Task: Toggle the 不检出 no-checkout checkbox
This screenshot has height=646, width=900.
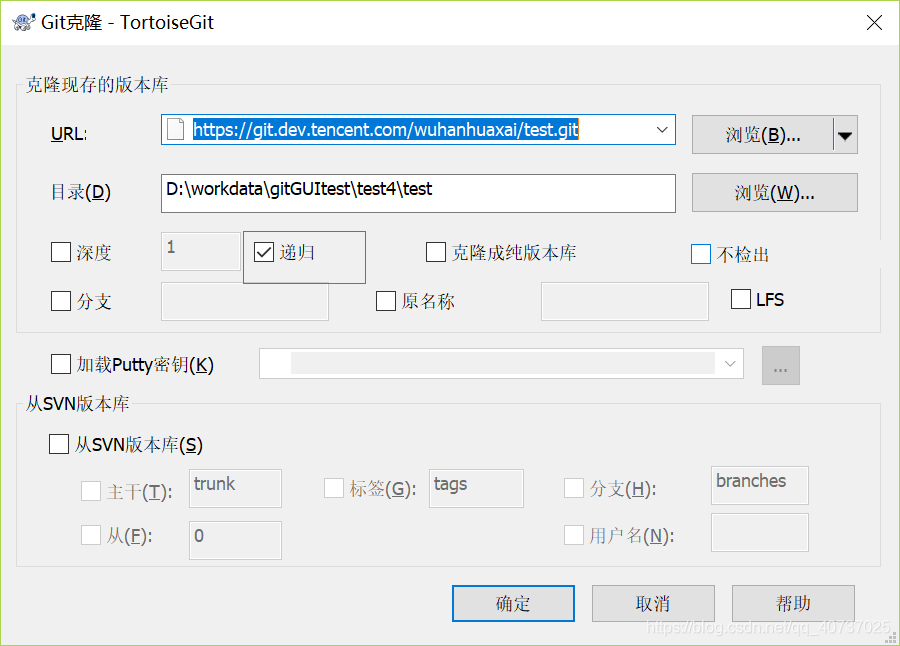Action: point(701,254)
